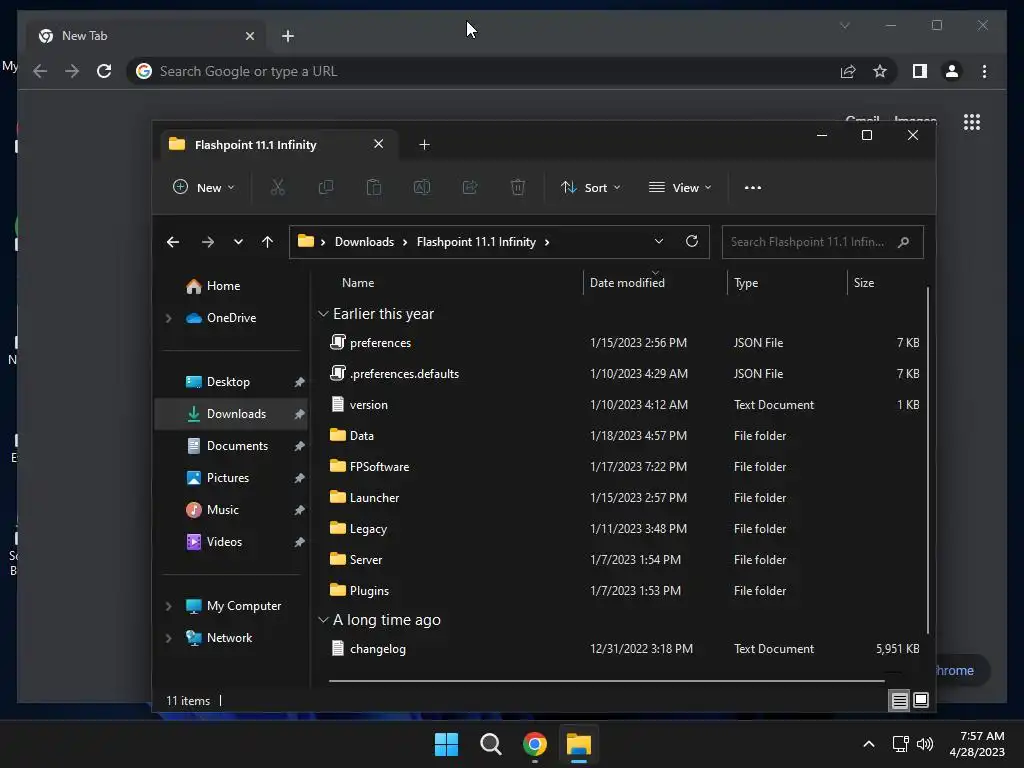Click the chevron after Flashpoint 11.1 Infinity breadcrumb

point(547,242)
